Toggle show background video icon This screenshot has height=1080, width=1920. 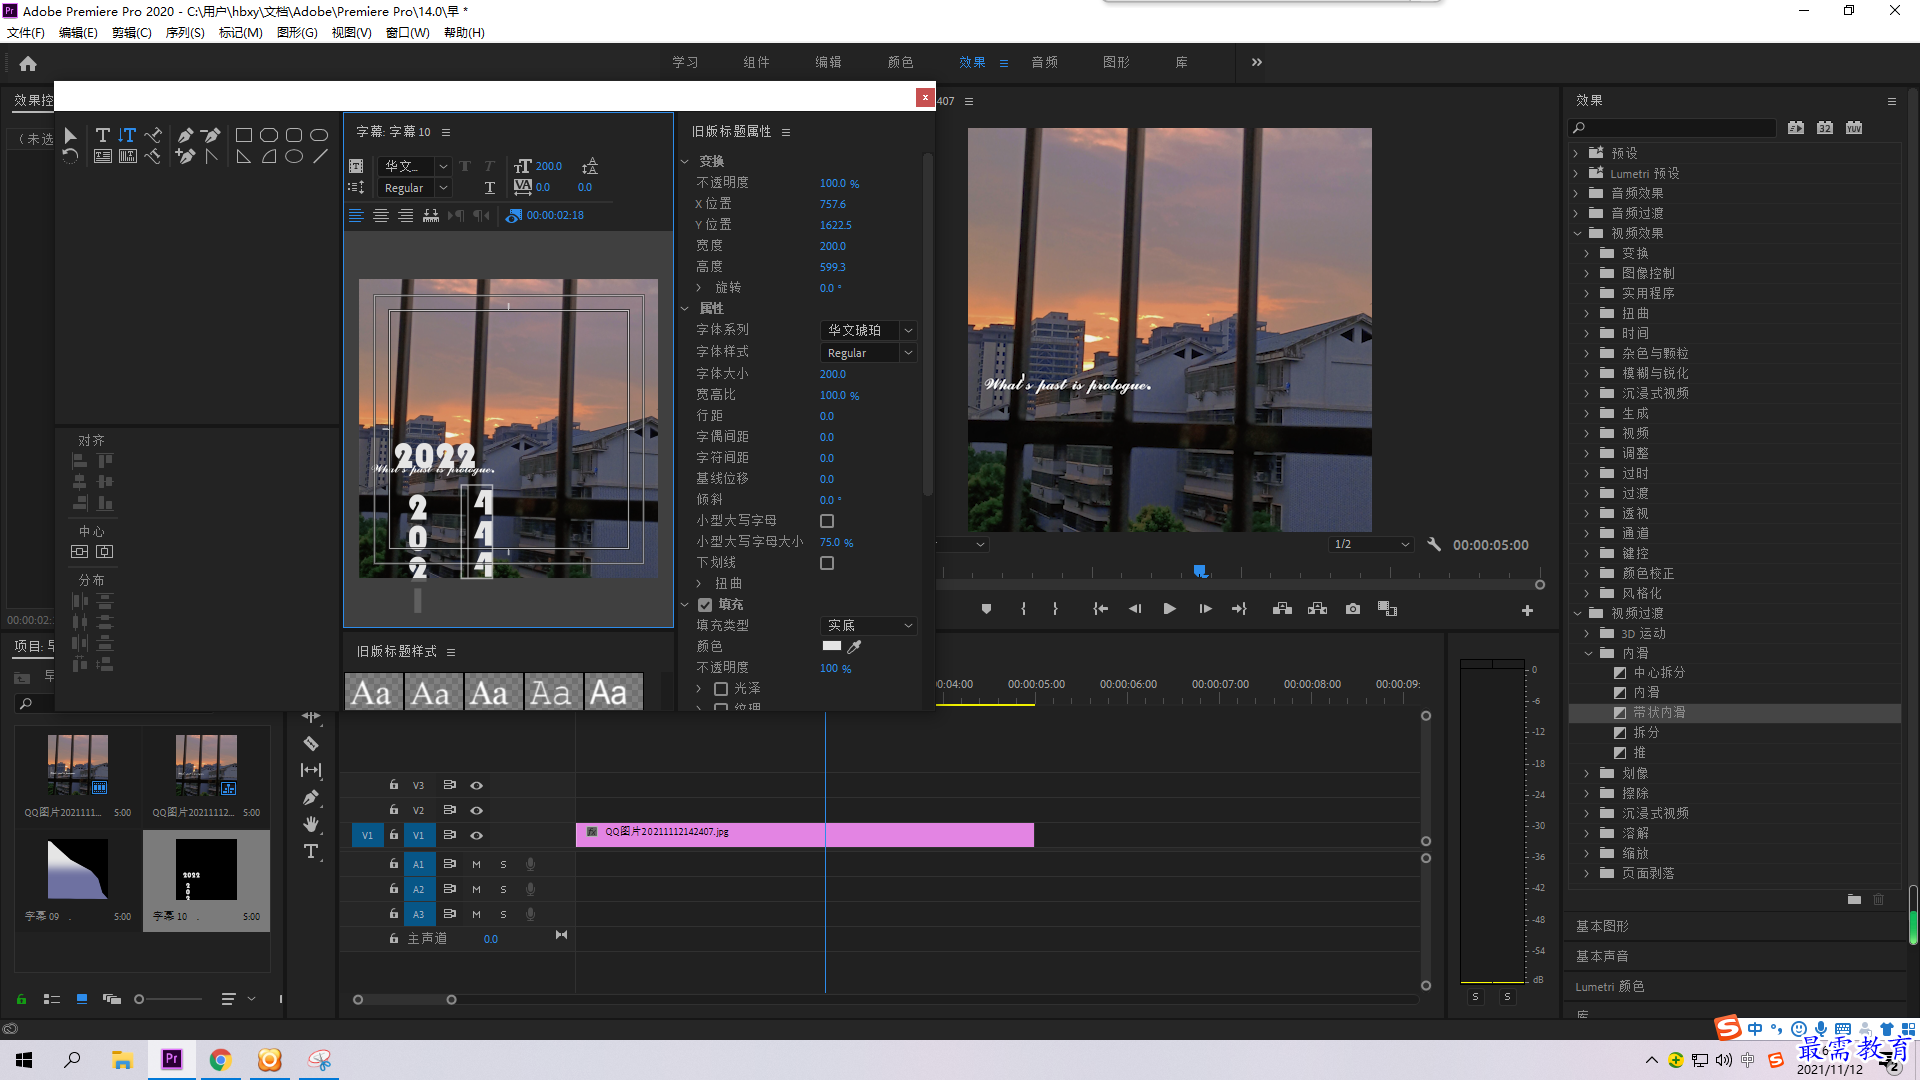pos(513,215)
